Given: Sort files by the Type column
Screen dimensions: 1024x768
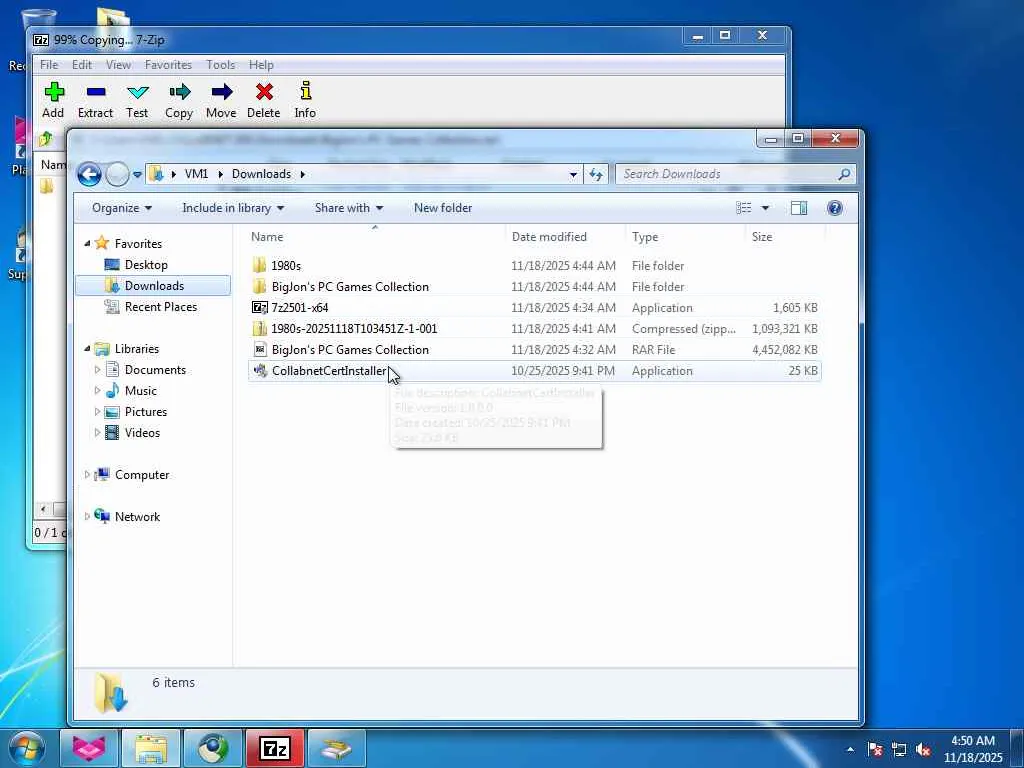Looking at the screenshot, I should (x=684, y=236).
